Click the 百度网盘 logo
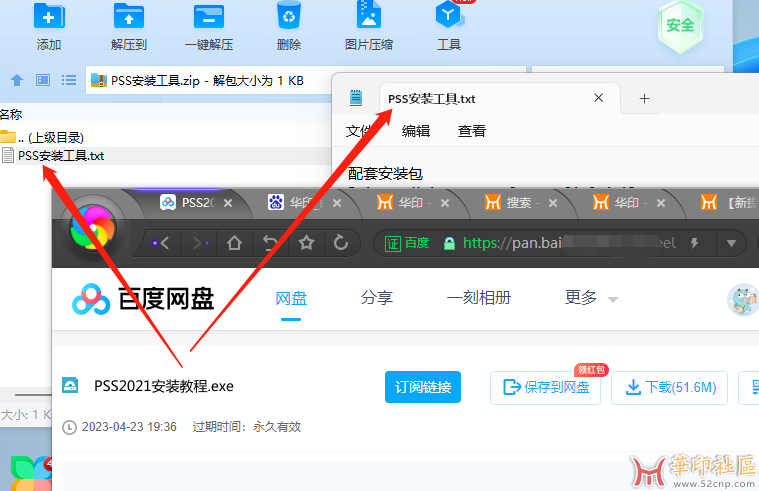Screen dimensions: 759x491 143,299
